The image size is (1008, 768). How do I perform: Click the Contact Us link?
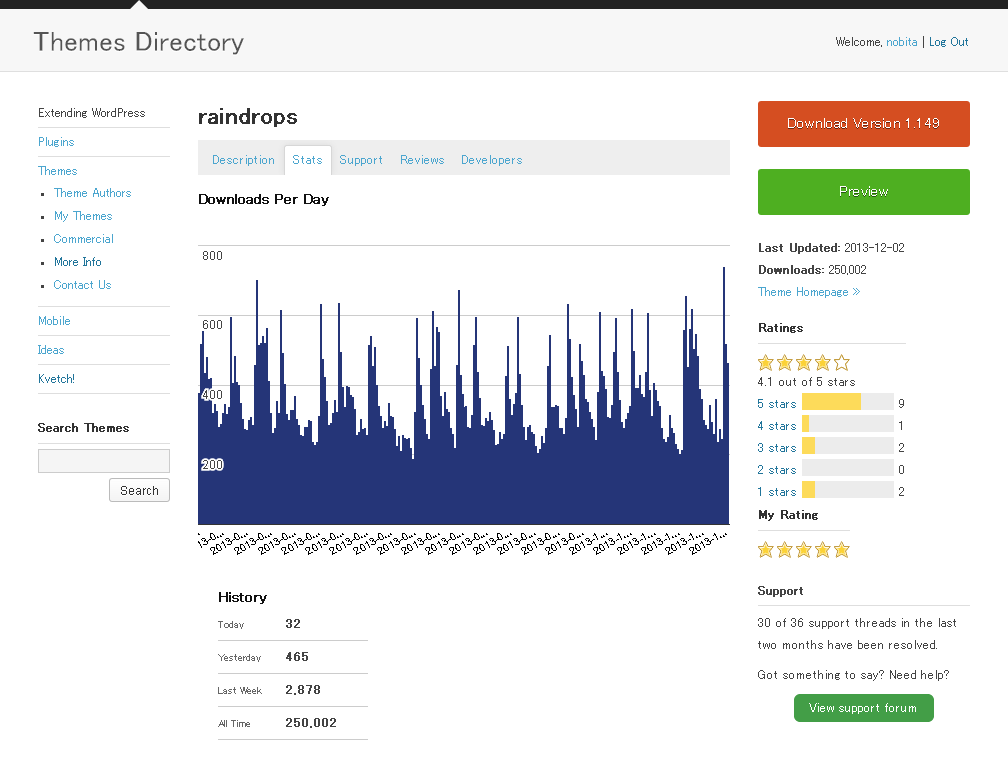82,285
